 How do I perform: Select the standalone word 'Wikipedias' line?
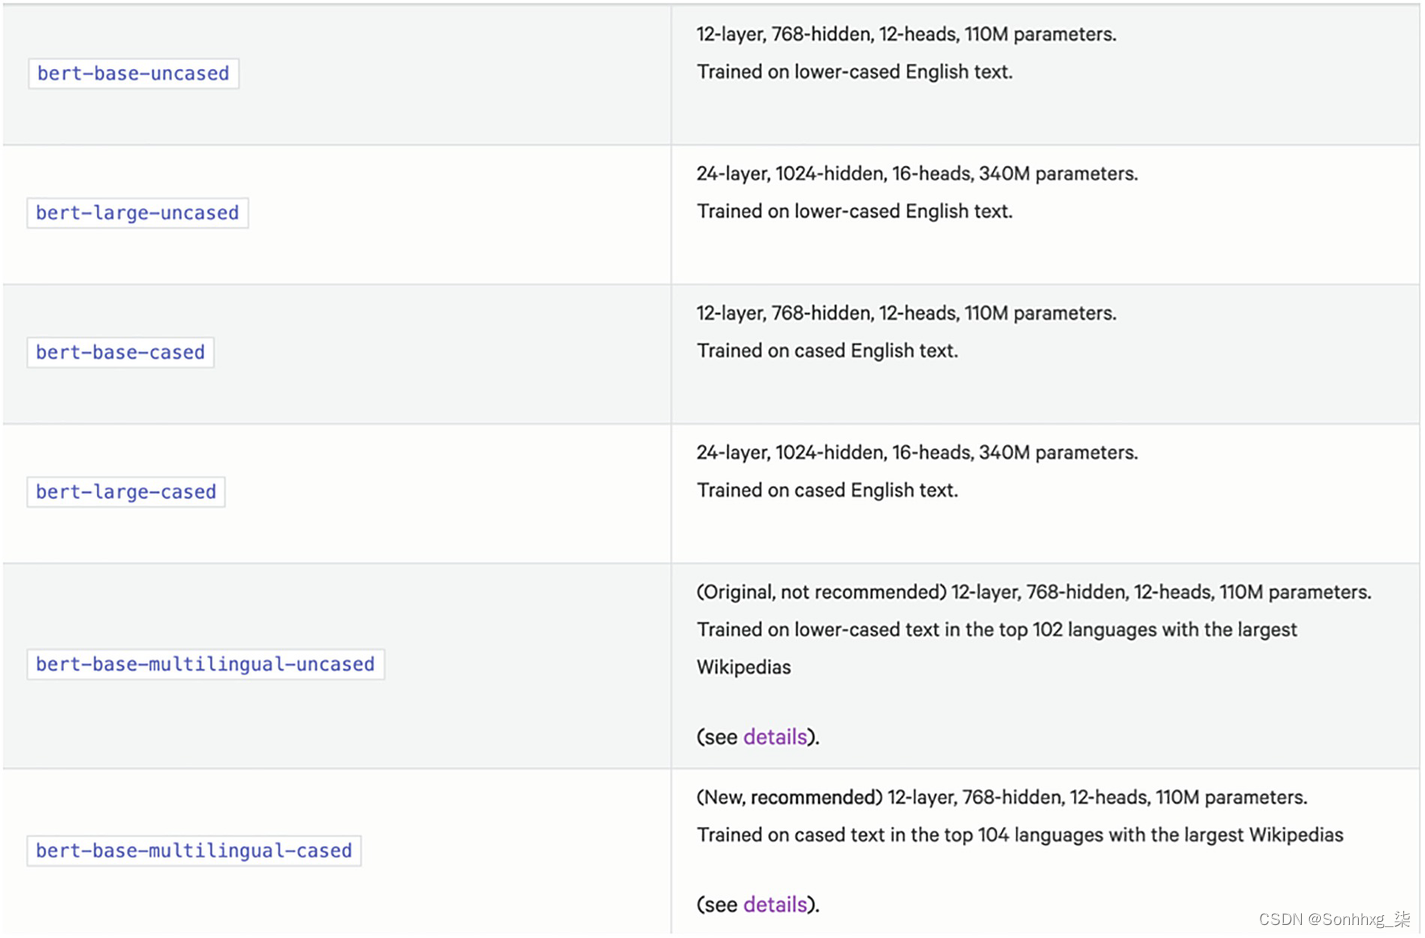(744, 667)
